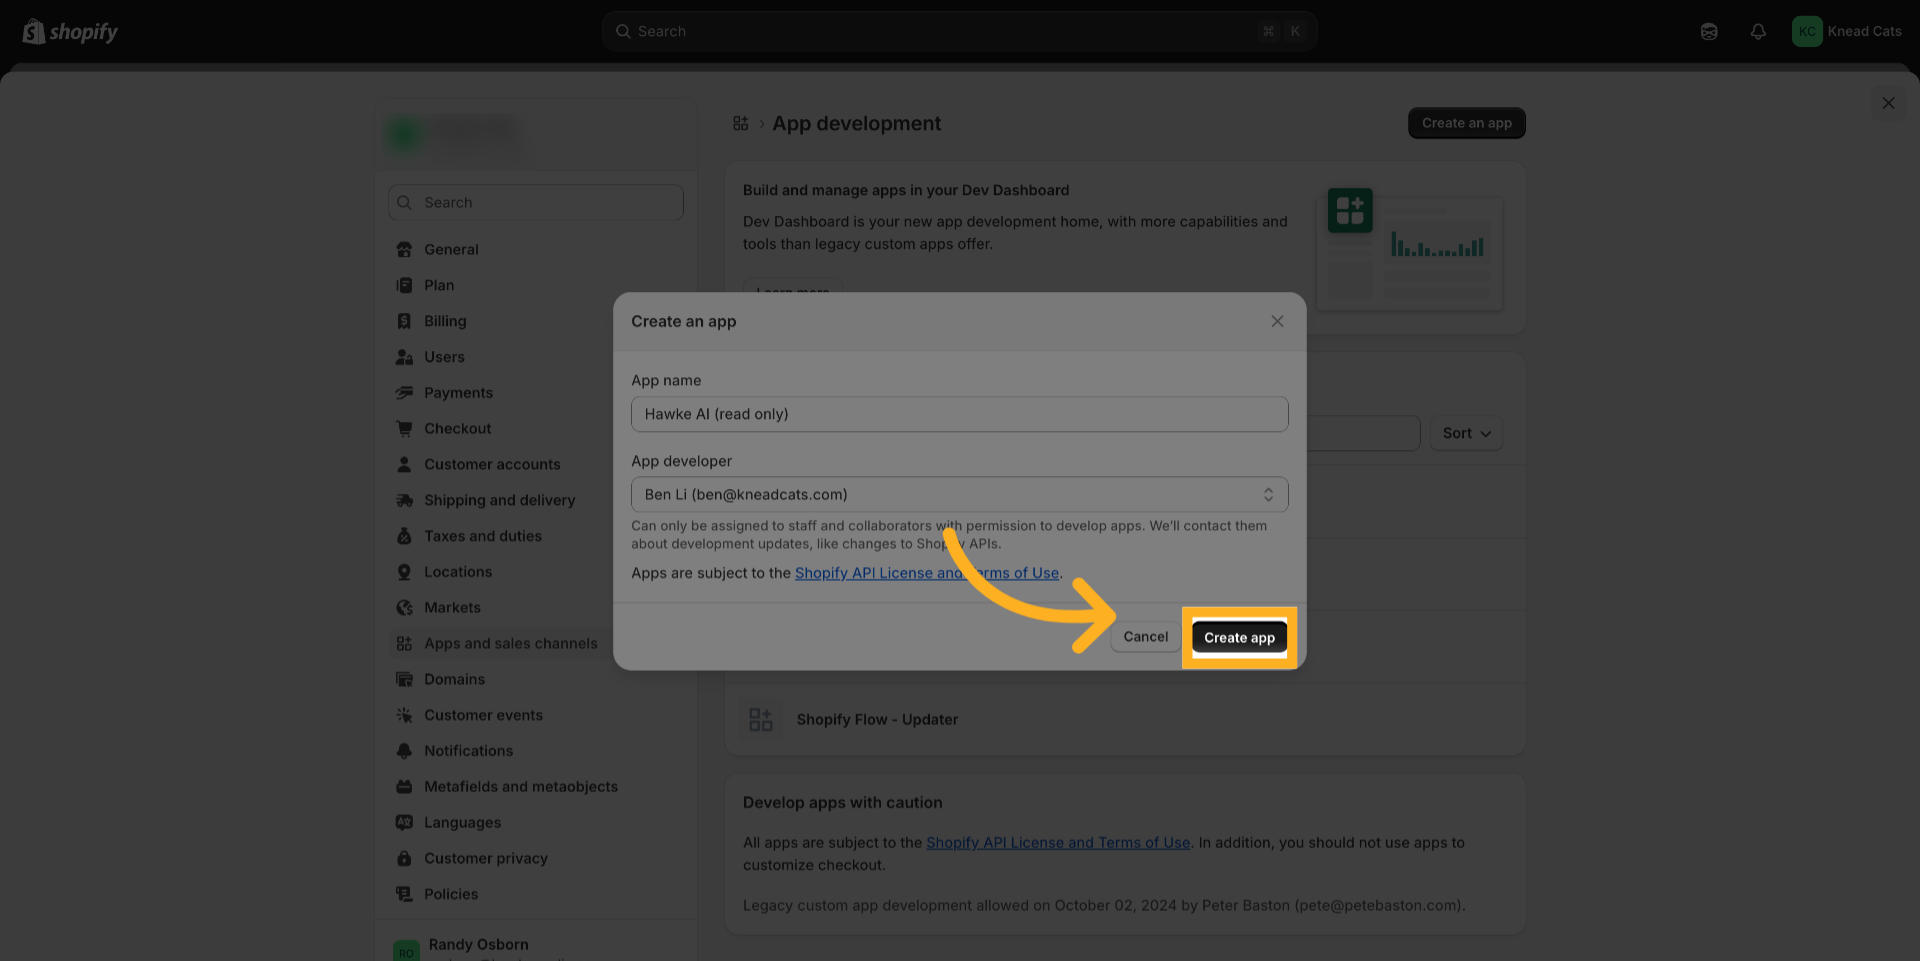Click the settings breadcrumb grid icon
The width and height of the screenshot is (1920, 961).
740,123
